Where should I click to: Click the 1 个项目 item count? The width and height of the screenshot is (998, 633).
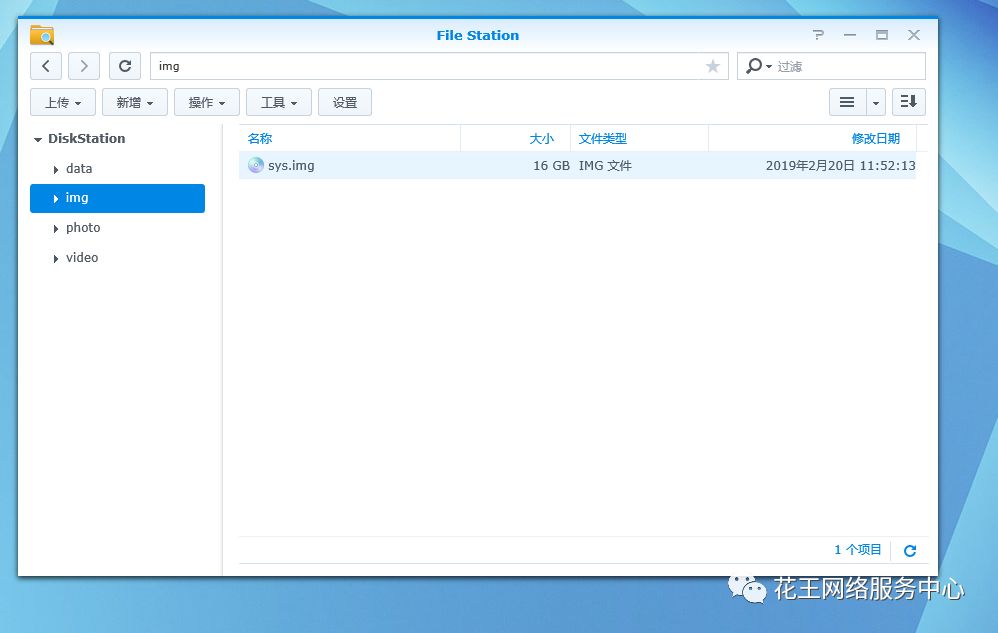[x=858, y=550]
